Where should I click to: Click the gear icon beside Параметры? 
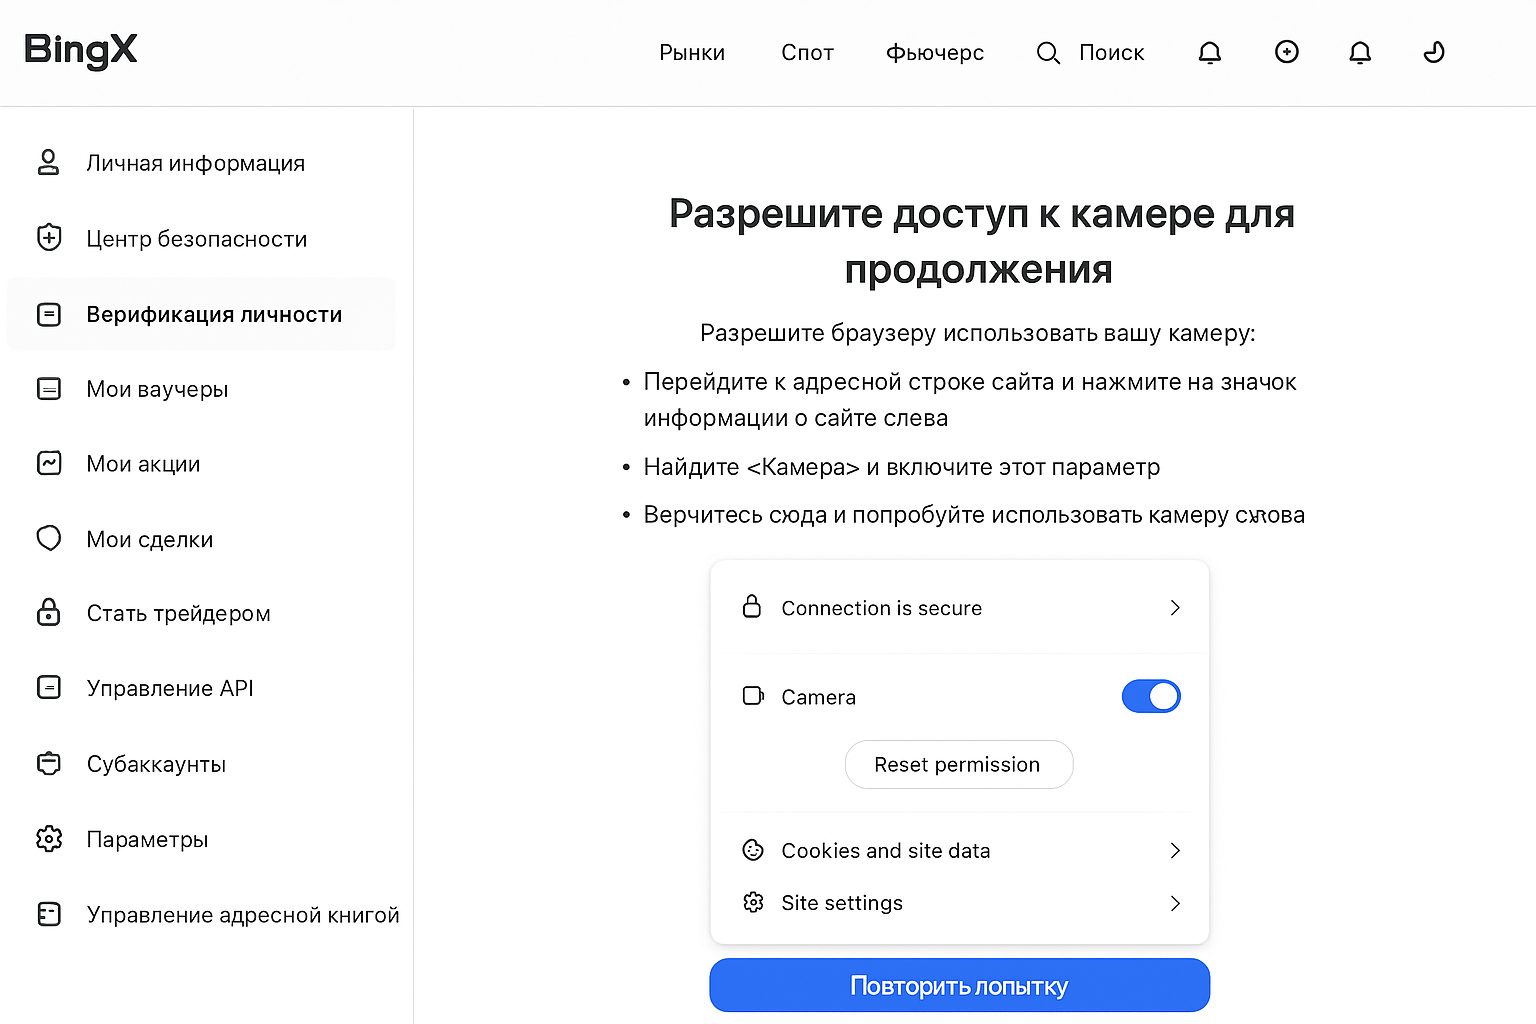coord(48,838)
